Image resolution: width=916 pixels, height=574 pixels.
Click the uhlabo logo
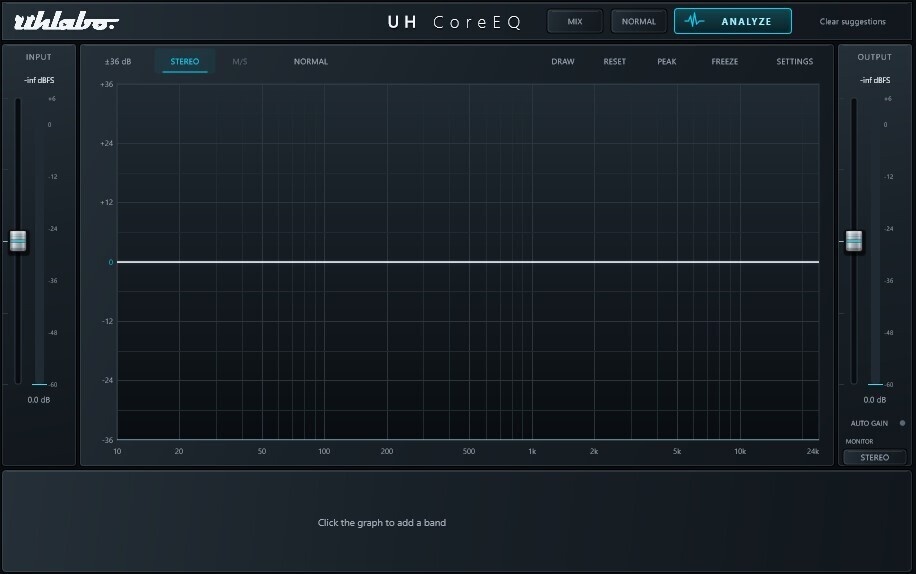[x=66, y=22]
